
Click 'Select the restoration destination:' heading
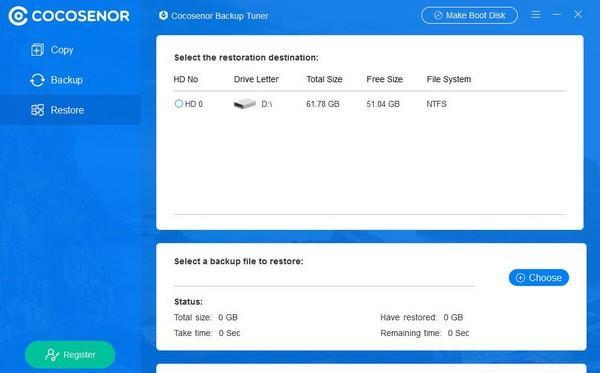246,57
